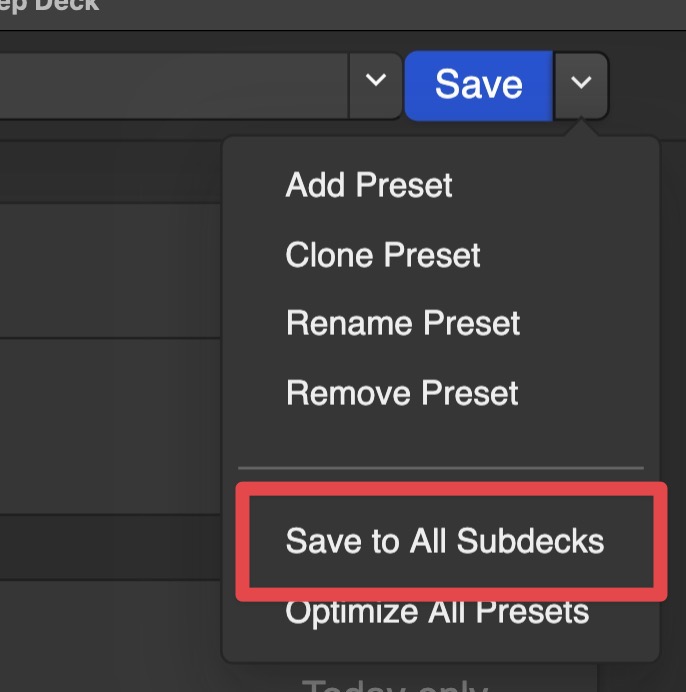The width and height of the screenshot is (686, 692).
Task: Click the partially visible Today only option
Action: coord(394,685)
